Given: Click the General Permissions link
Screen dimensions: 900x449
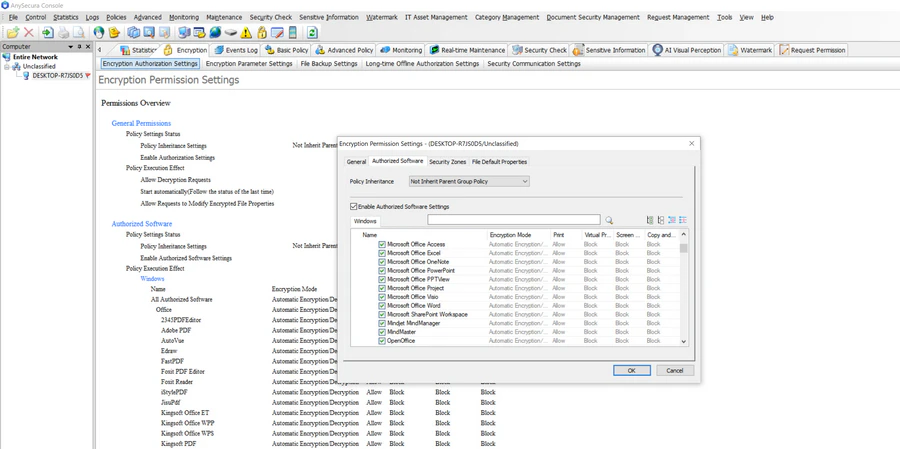Looking at the screenshot, I should click(141, 123).
